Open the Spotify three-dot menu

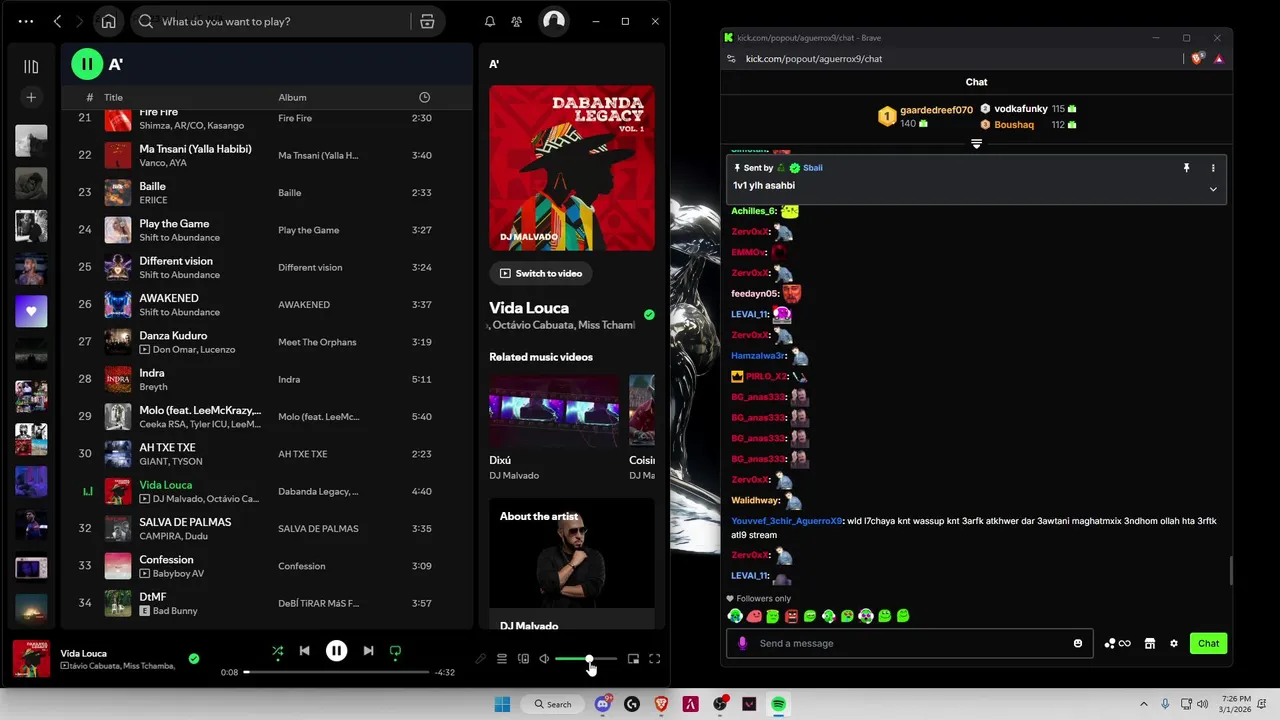(x=26, y=21)
